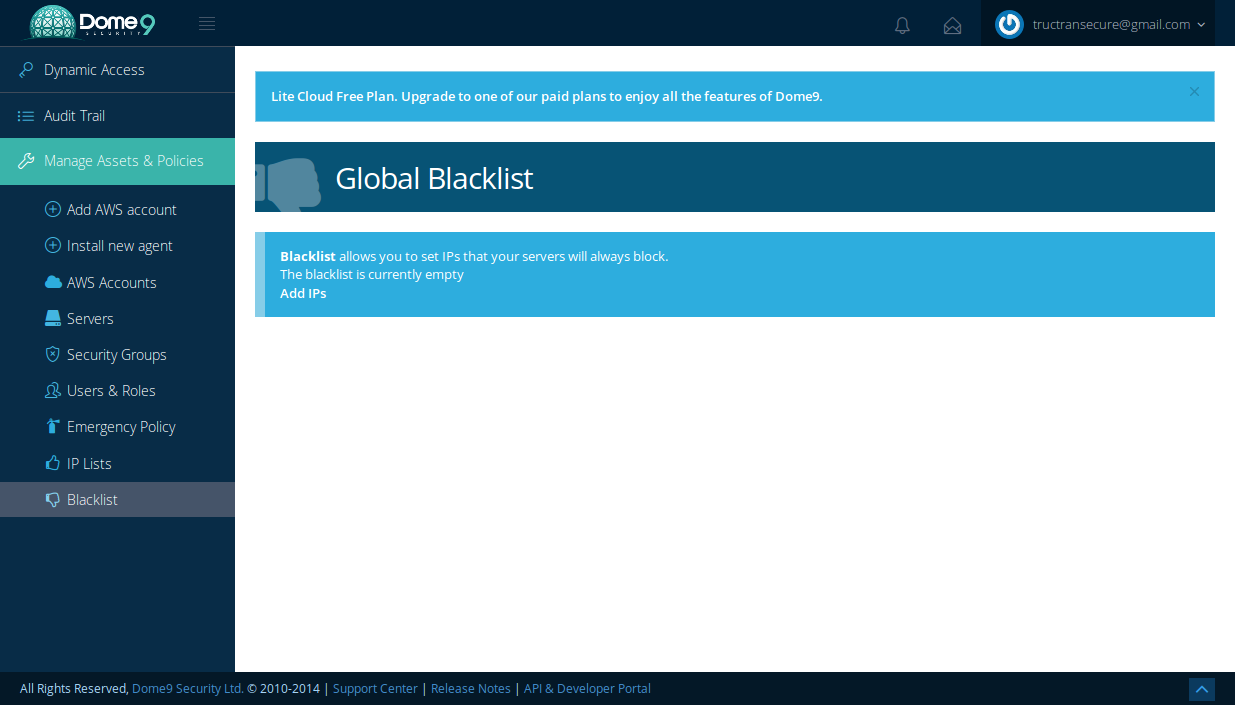Click the notifications bell icon
This screenshot has width=1235, height=705.
[x=902, y=25]
